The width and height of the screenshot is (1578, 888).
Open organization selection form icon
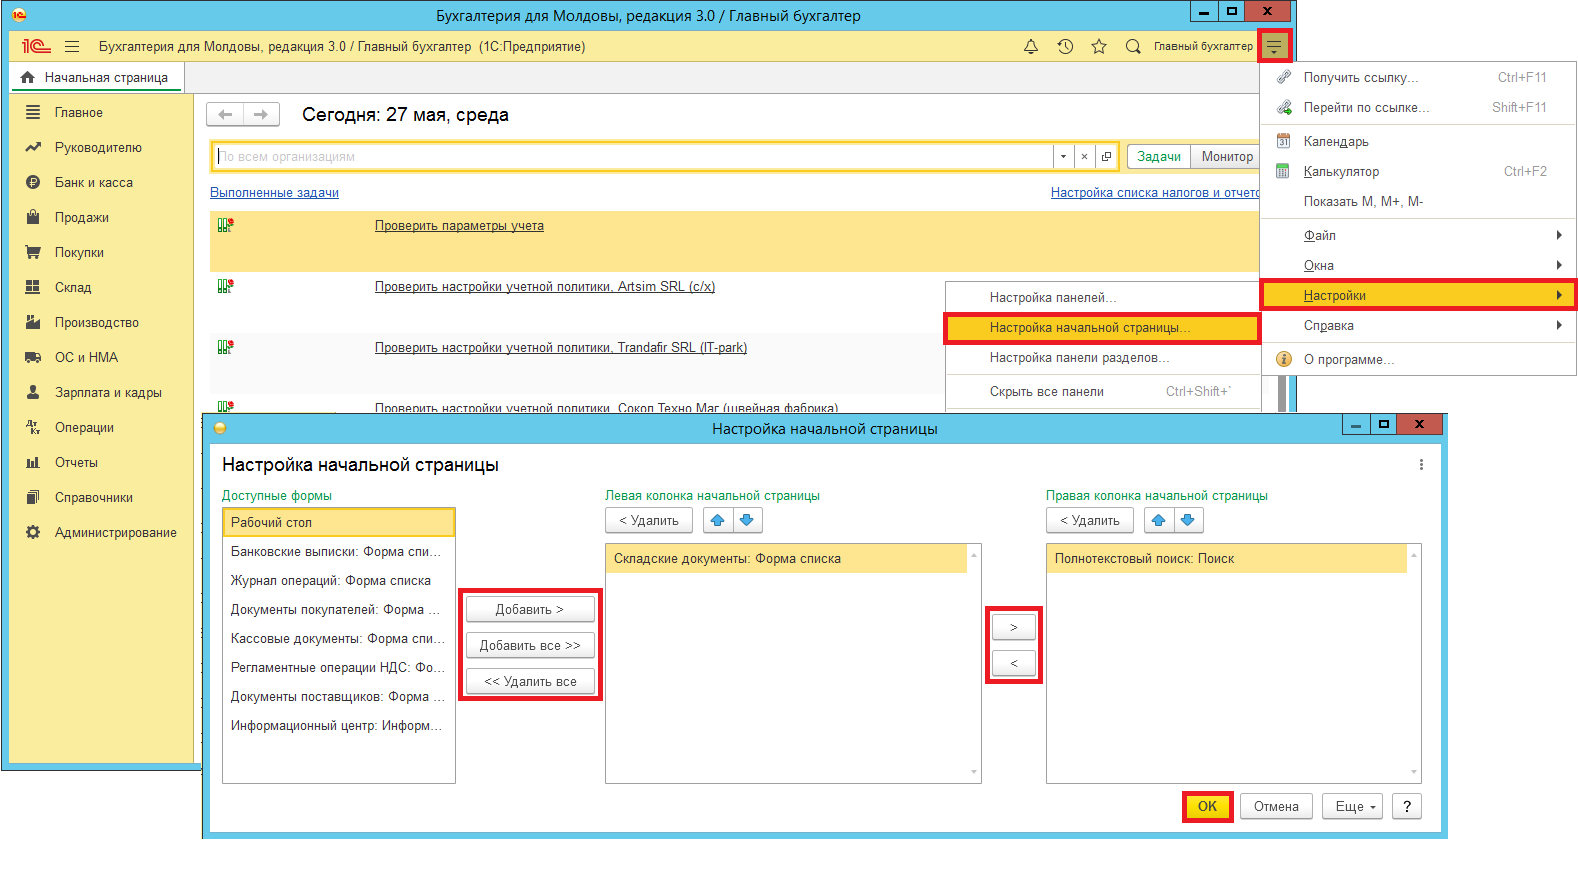1106,156
